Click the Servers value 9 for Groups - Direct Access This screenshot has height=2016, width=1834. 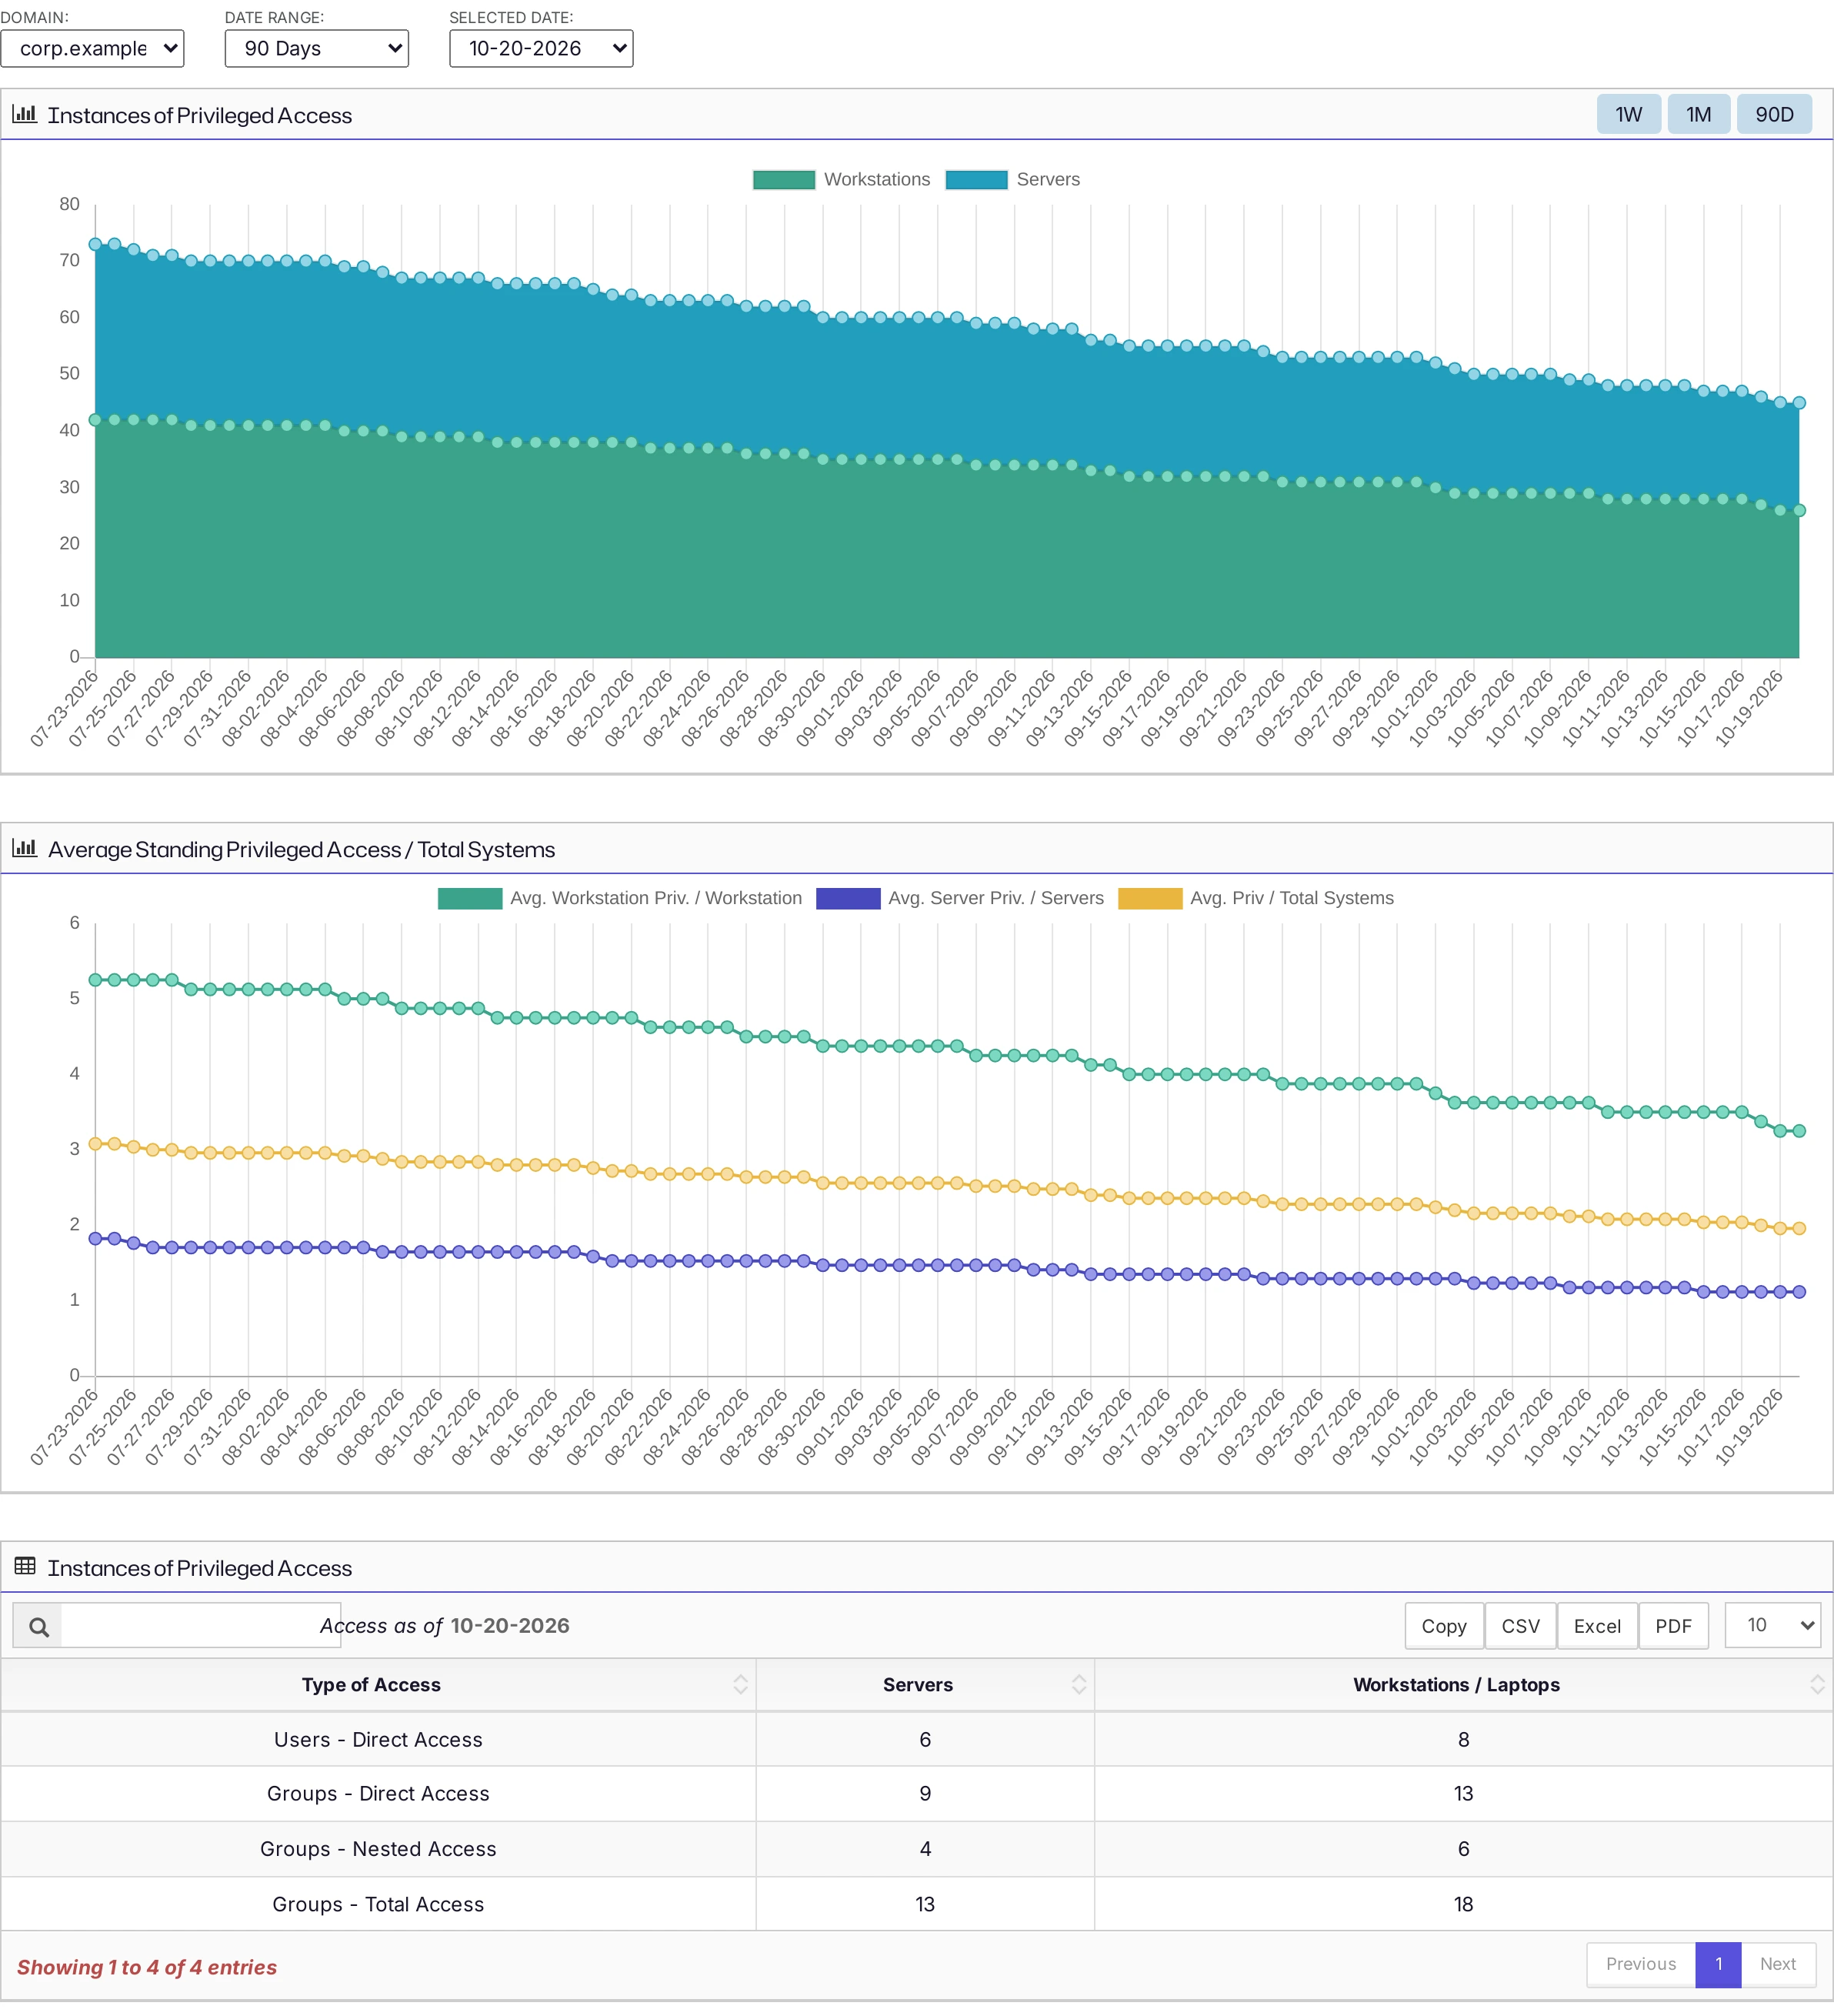pos(925,1793)
